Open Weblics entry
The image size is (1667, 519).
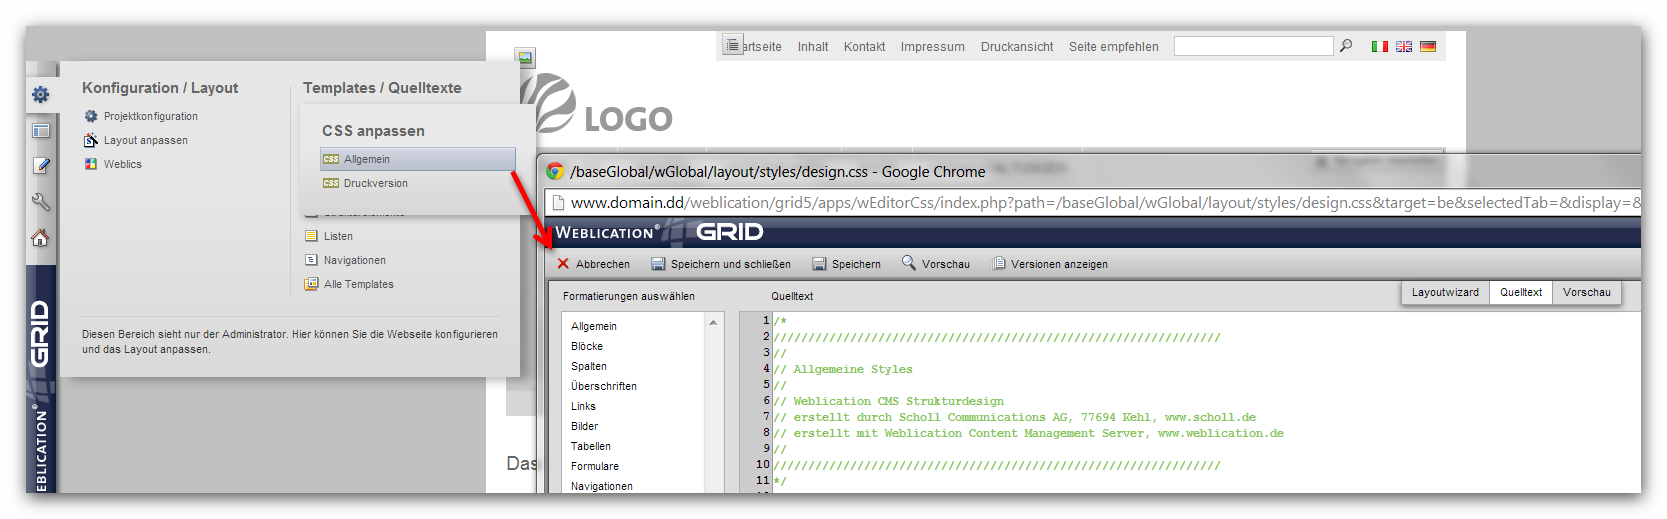(123, 164)
